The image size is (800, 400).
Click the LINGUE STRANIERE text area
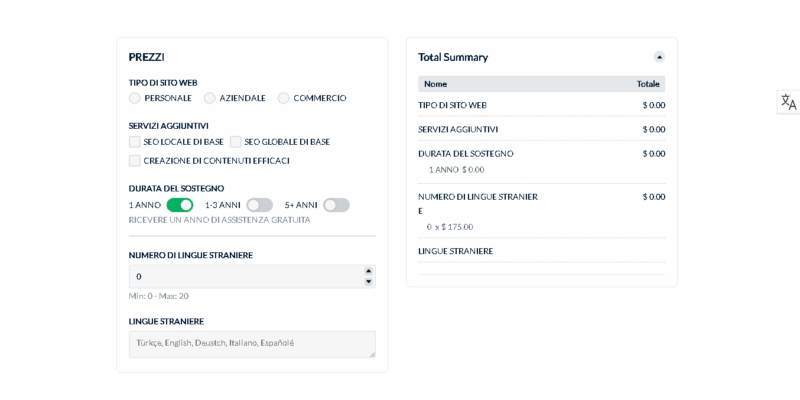point(252,344)
